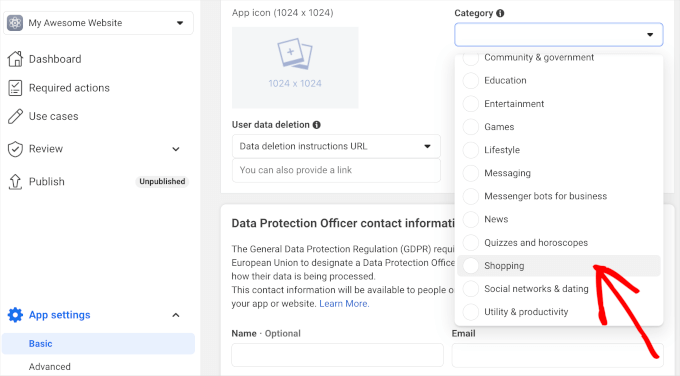Select the Education radio option
The height and width of the screenshot is (376, 680).
click(471, 80)
